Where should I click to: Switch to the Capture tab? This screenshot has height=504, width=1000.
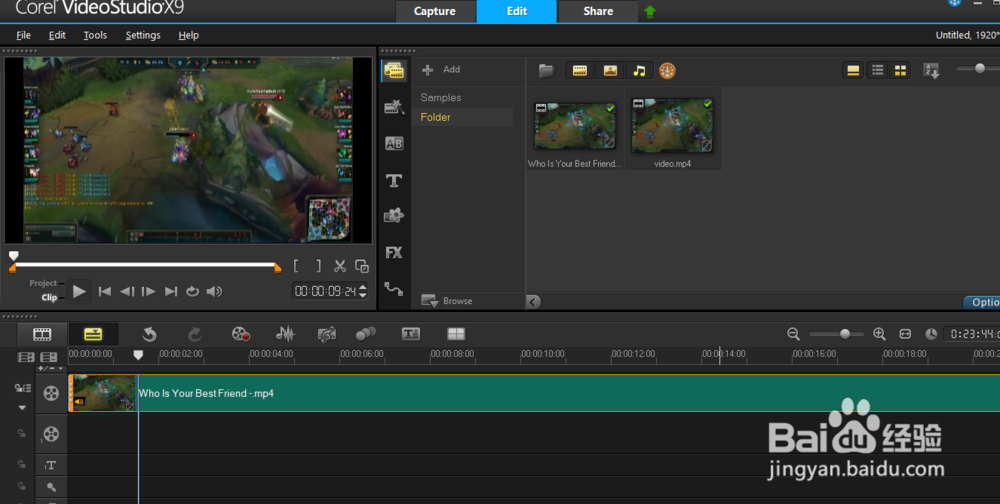coord(435,11)
